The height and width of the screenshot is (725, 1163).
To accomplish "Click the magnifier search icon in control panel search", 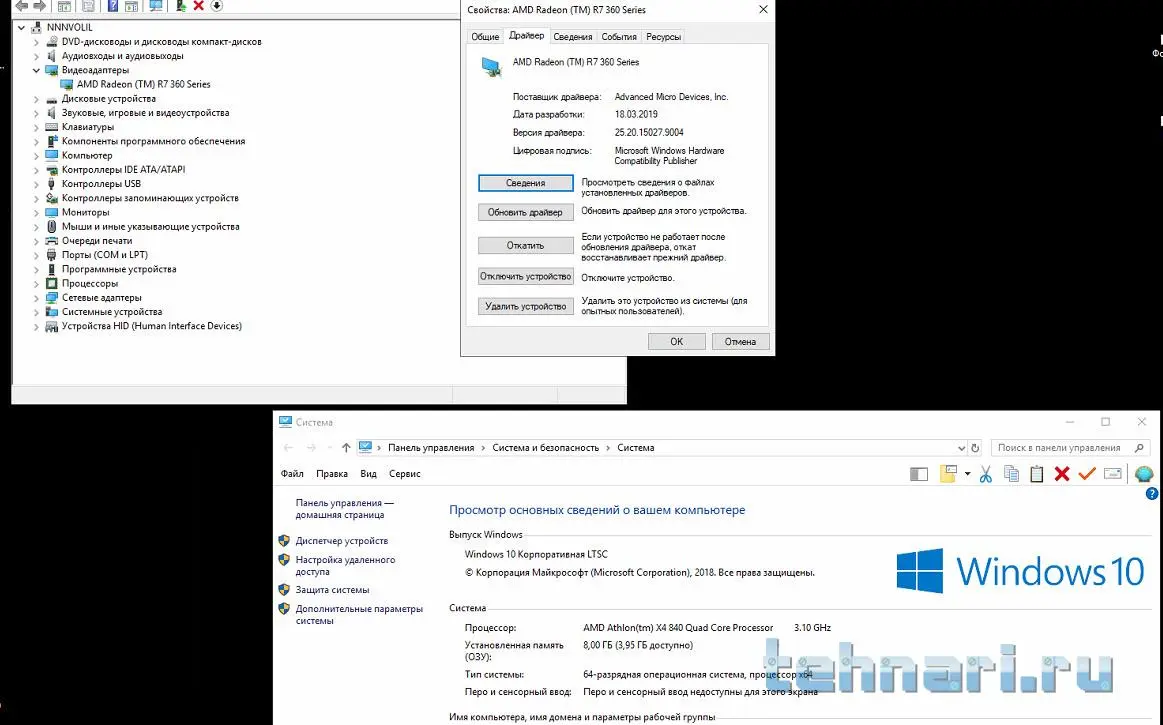I will click(x=1139, y=448).
